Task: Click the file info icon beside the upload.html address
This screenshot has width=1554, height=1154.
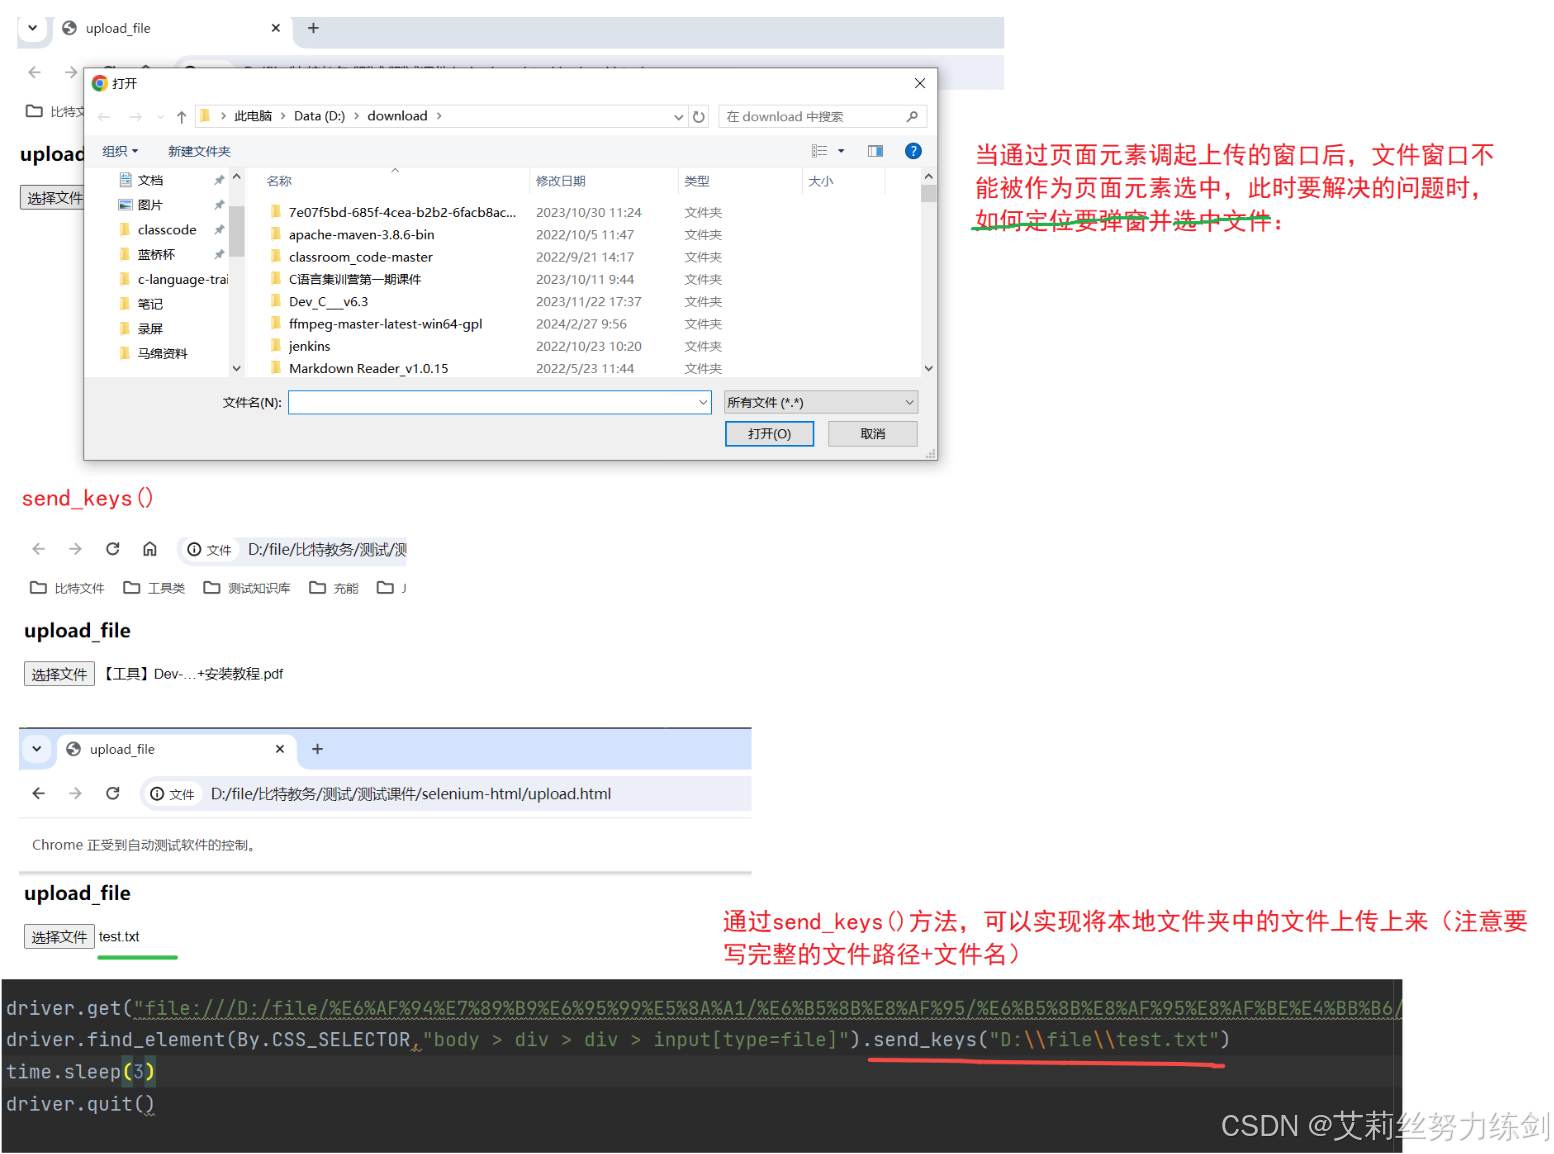Action: pyautogui.click(x=157, y=794)
